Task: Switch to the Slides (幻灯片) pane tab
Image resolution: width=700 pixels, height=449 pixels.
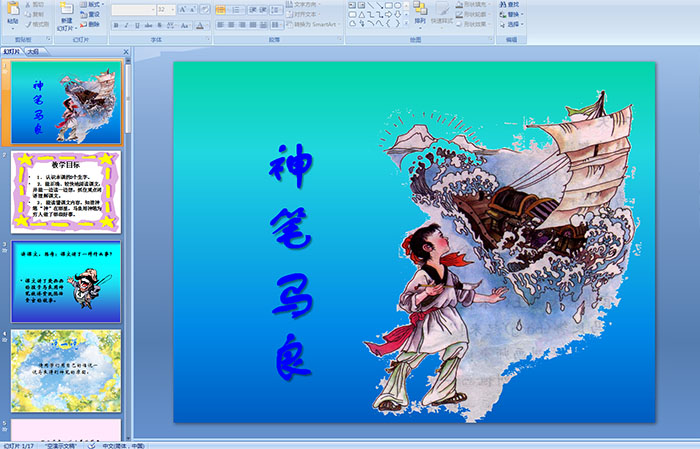Action: [12, 52]
